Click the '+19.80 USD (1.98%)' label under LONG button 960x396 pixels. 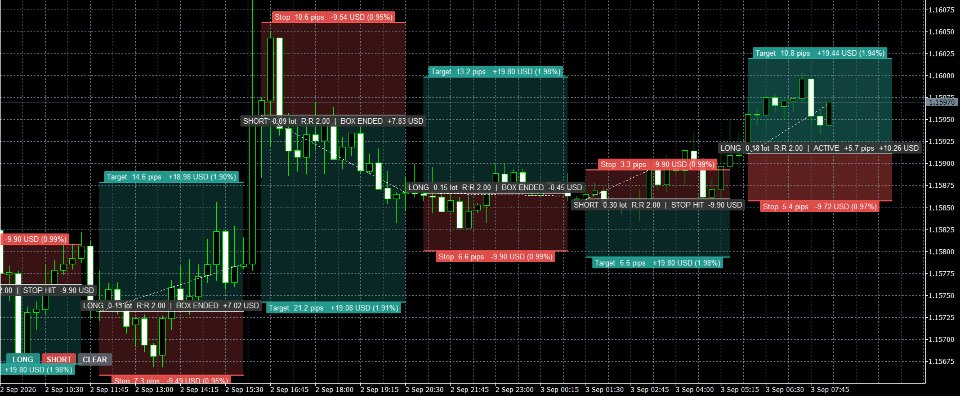38,370
